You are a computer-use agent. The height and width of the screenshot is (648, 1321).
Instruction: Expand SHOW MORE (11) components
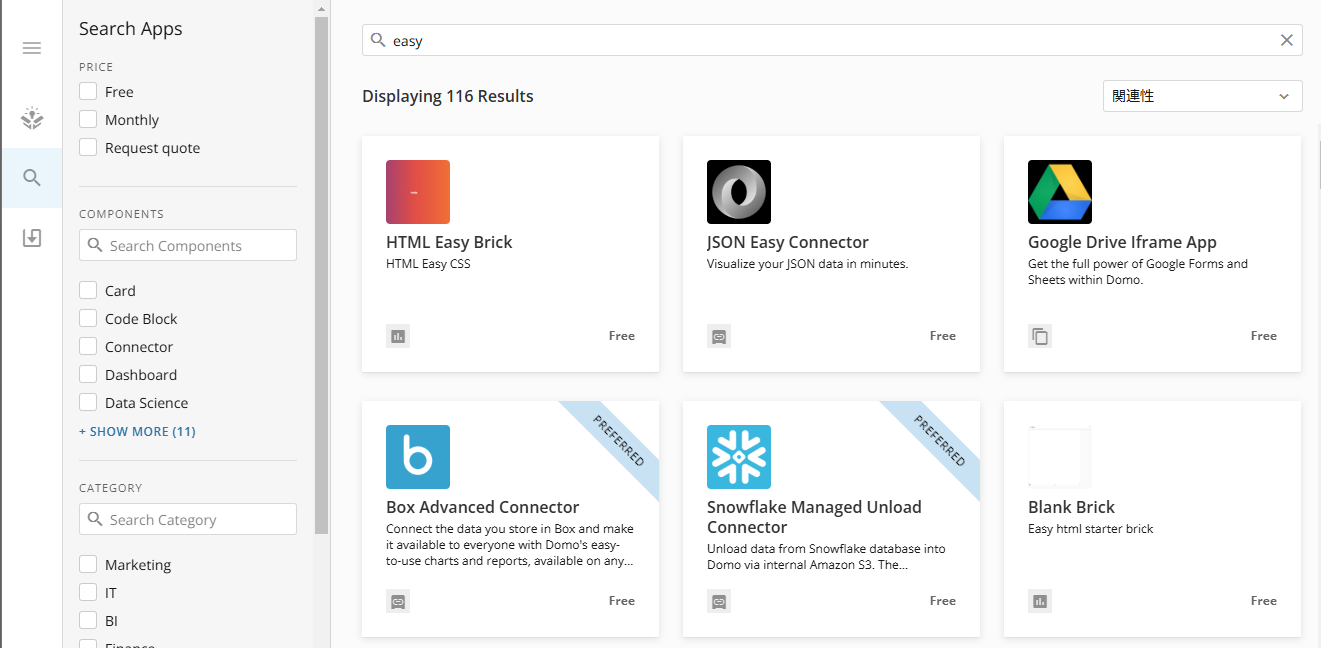point(137,432)
